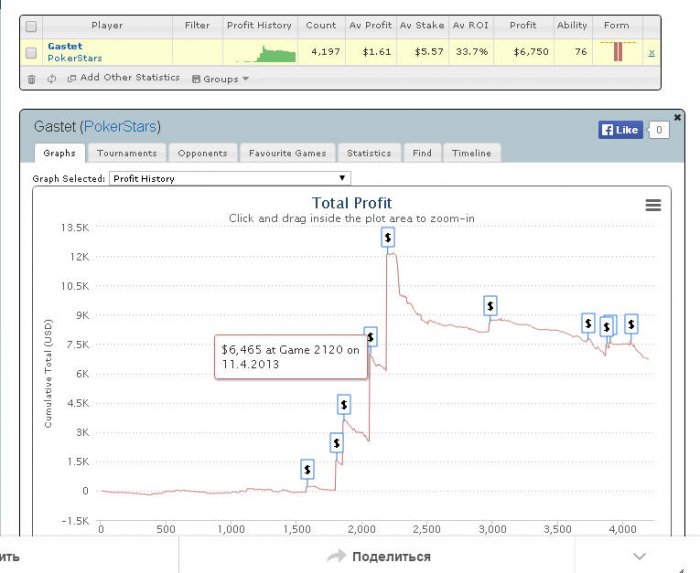Image resolution: width=700 pixels, height=573 pixels.
Task: Open the Graph Selected dropdown
Action: point(230,179)
